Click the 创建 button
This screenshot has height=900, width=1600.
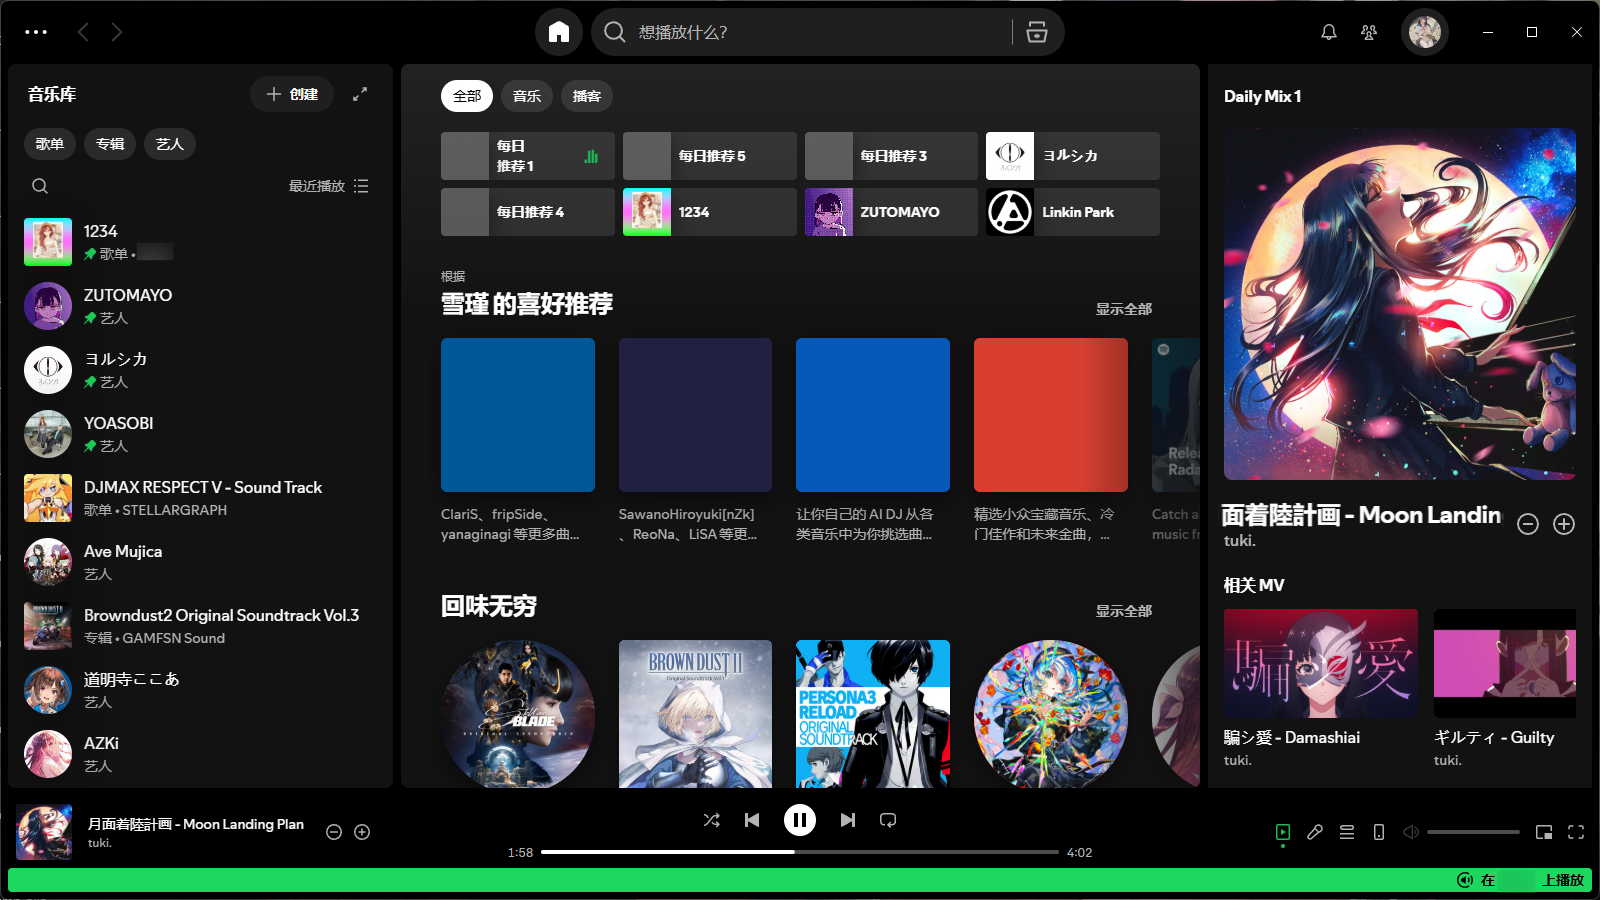pos(292,94)
